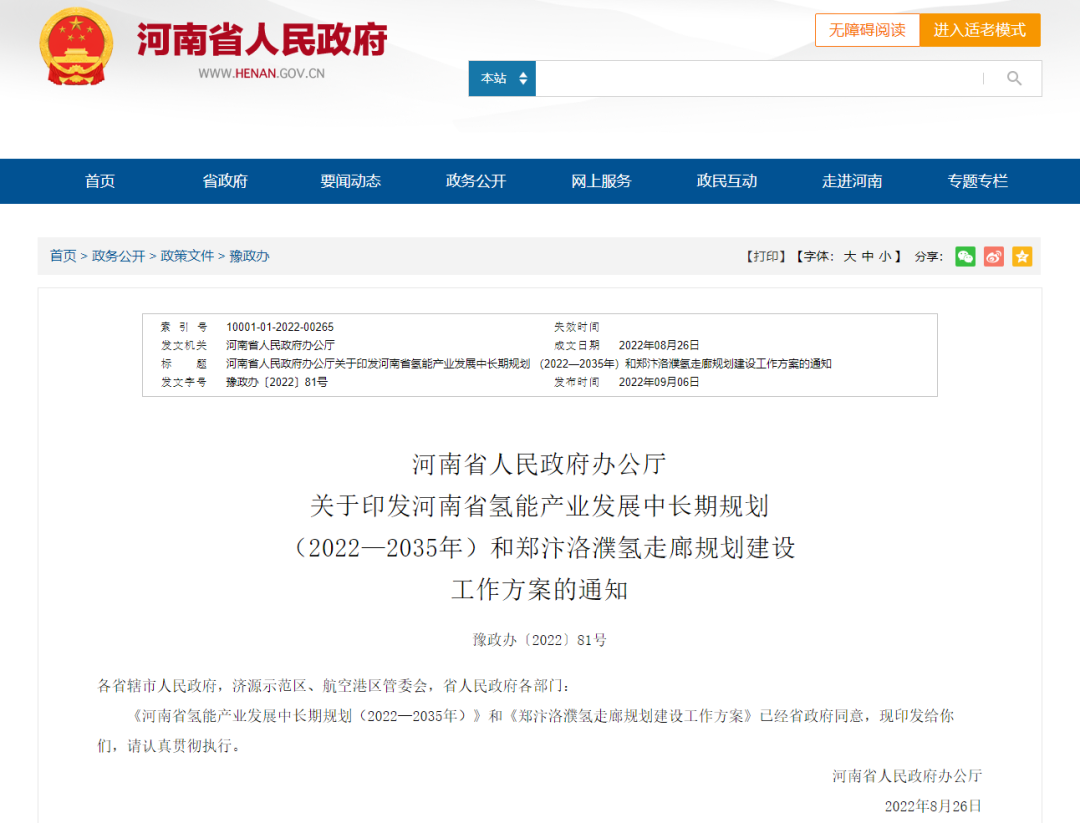Click the centered 豫政办〔2022〕81号 line below the heading
Screen dimensions: 1080x823
point(539,640)
